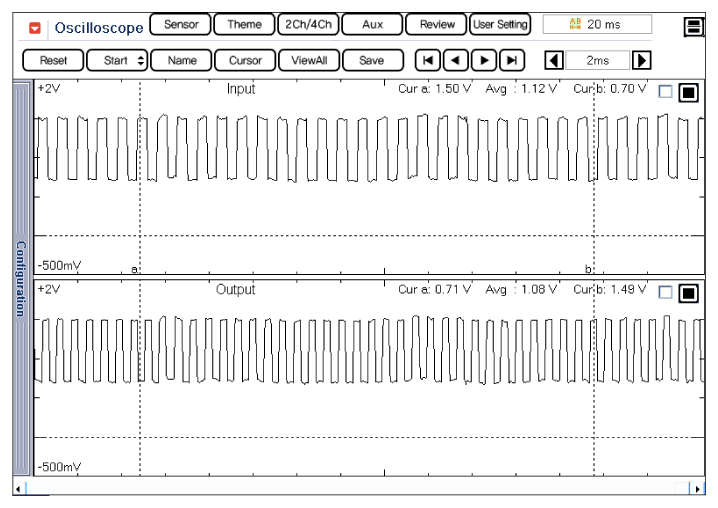Click the Input channel +2V scale label
The width and height of the screenshot is (718, 508).
click(49, 88)
